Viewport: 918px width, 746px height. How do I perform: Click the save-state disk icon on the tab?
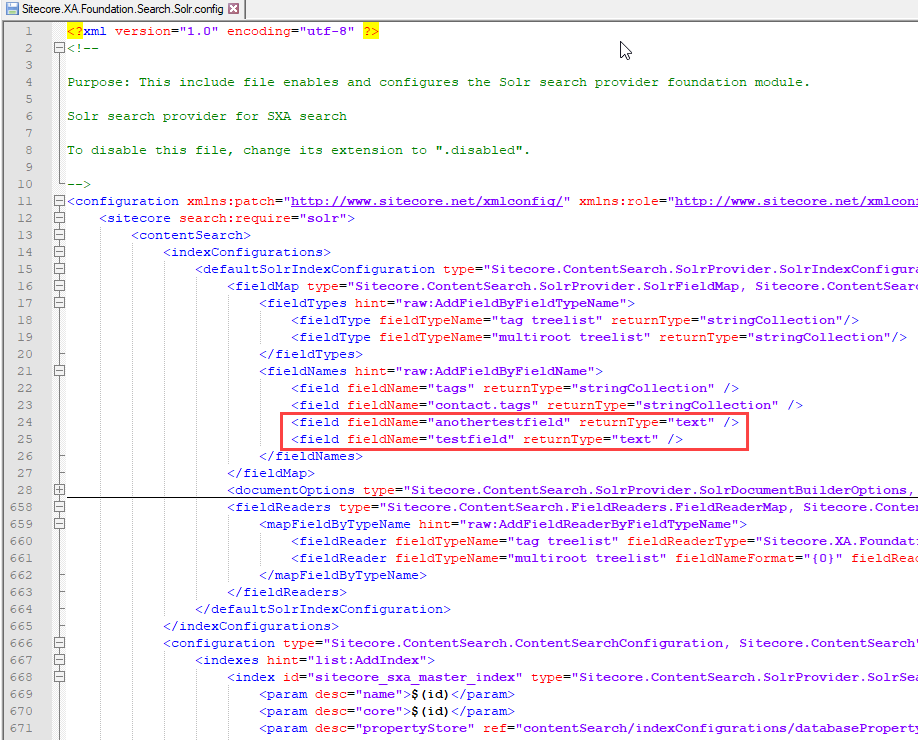pos(12,9)
